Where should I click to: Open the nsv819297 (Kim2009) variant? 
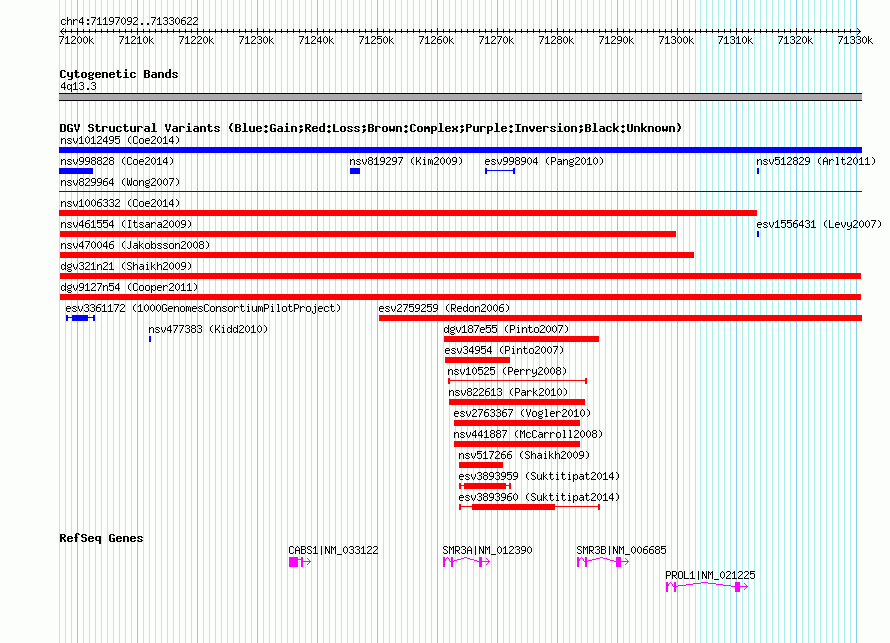(x=406, y=161)
